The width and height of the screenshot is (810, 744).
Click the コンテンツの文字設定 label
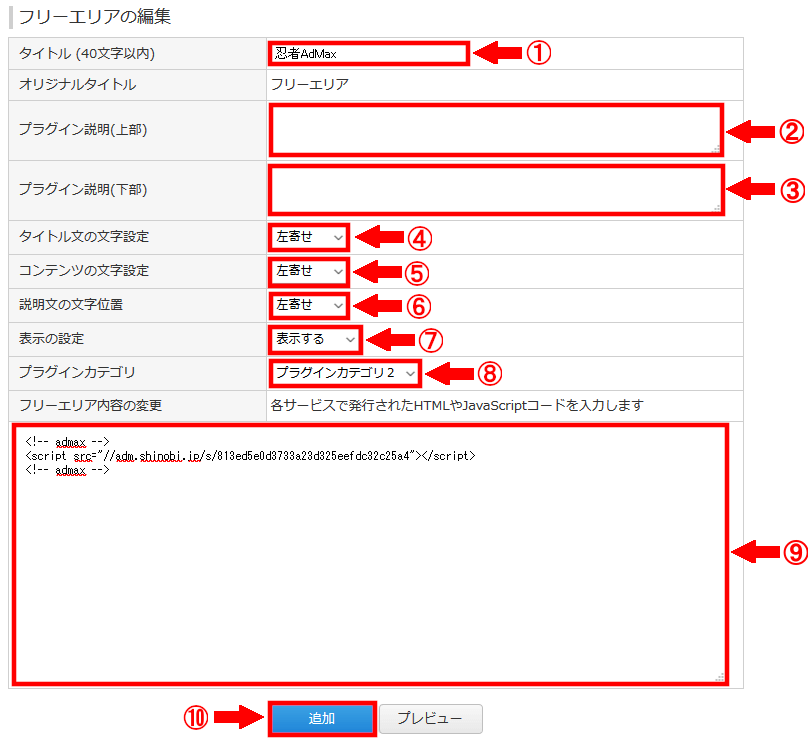(x=84, y=271)
